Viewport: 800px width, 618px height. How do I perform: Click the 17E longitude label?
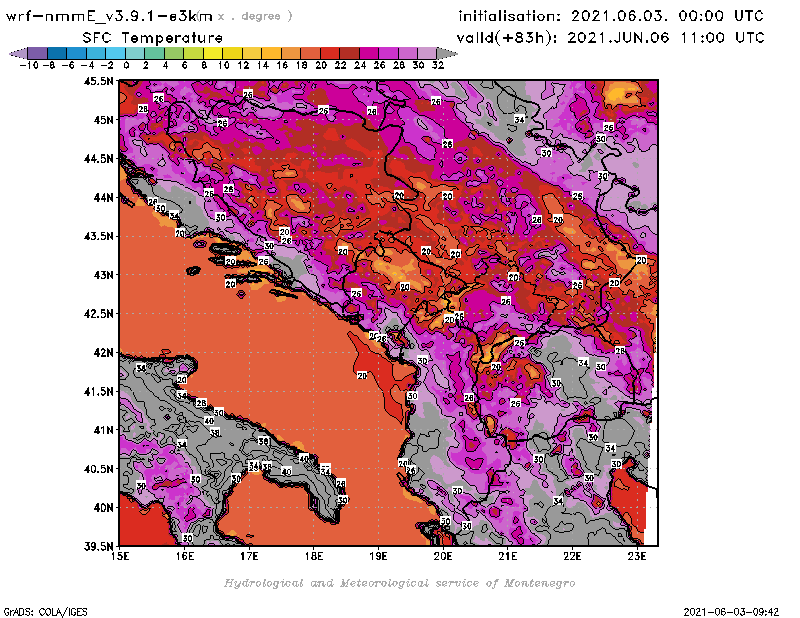249,556
